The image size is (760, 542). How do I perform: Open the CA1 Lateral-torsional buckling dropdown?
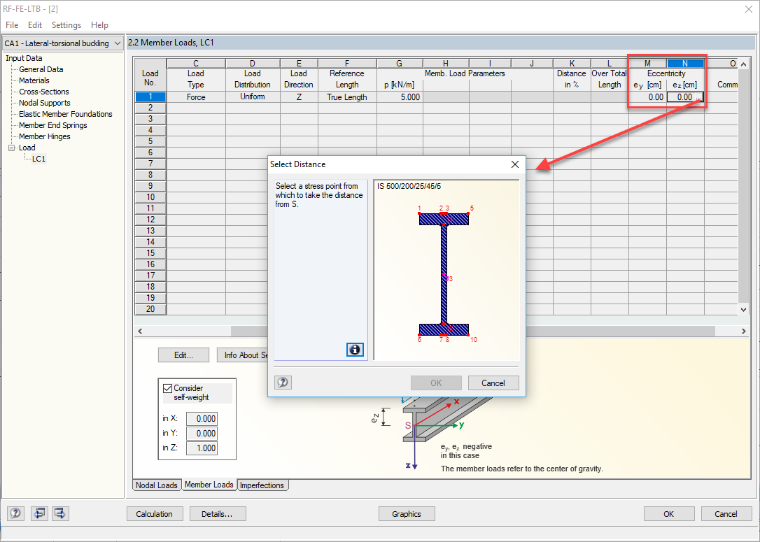[x=63, y=43]
